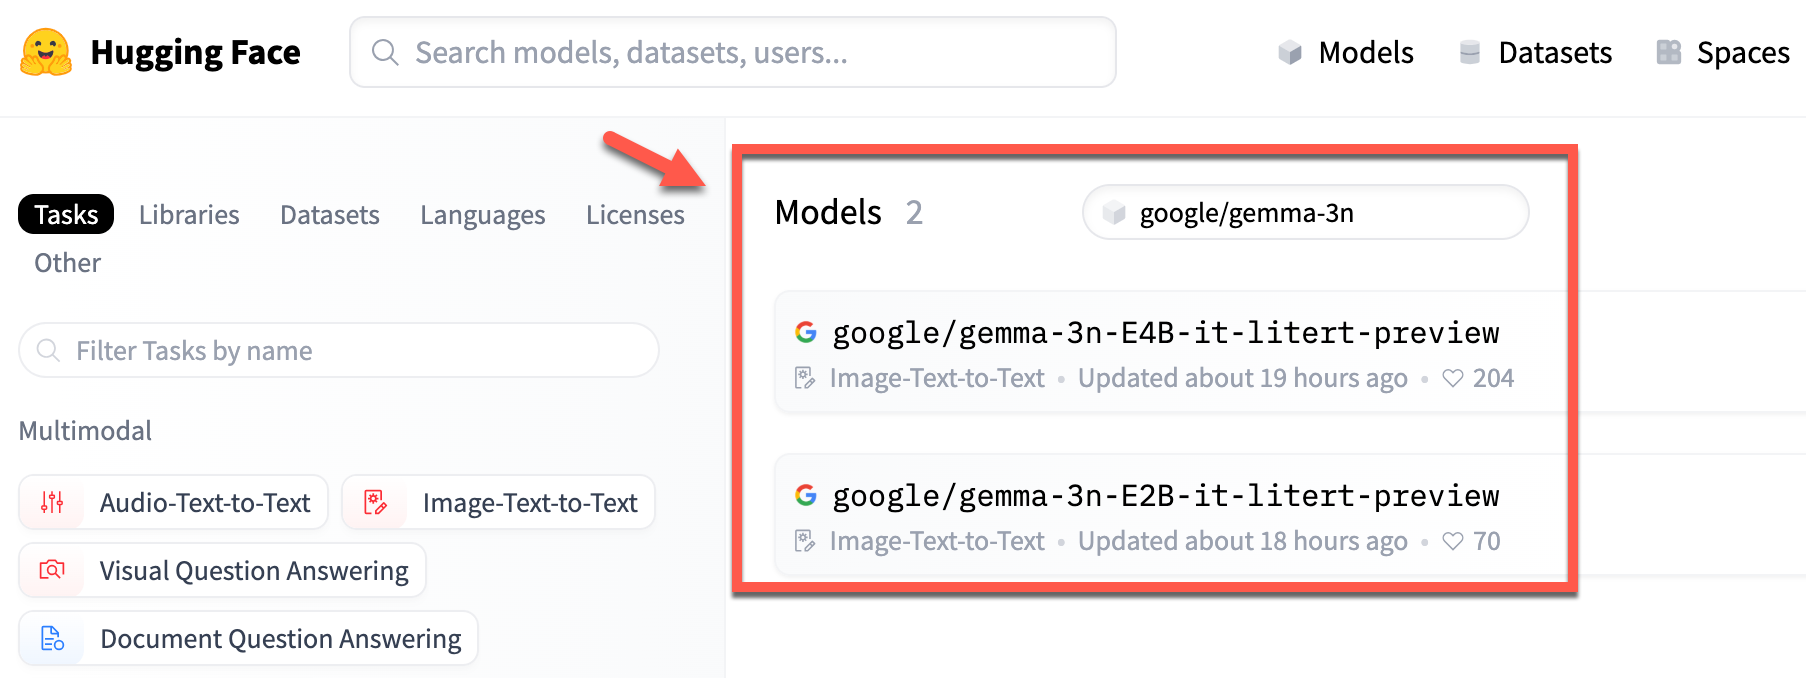
Task: Click the Hugging Face emoji logo
Action: coord(46,52)
